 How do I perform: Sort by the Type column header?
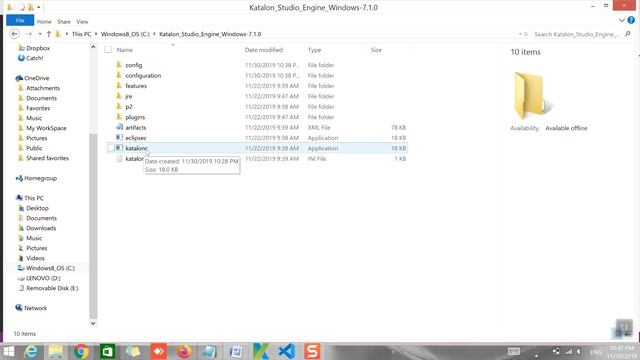[314, 50]
